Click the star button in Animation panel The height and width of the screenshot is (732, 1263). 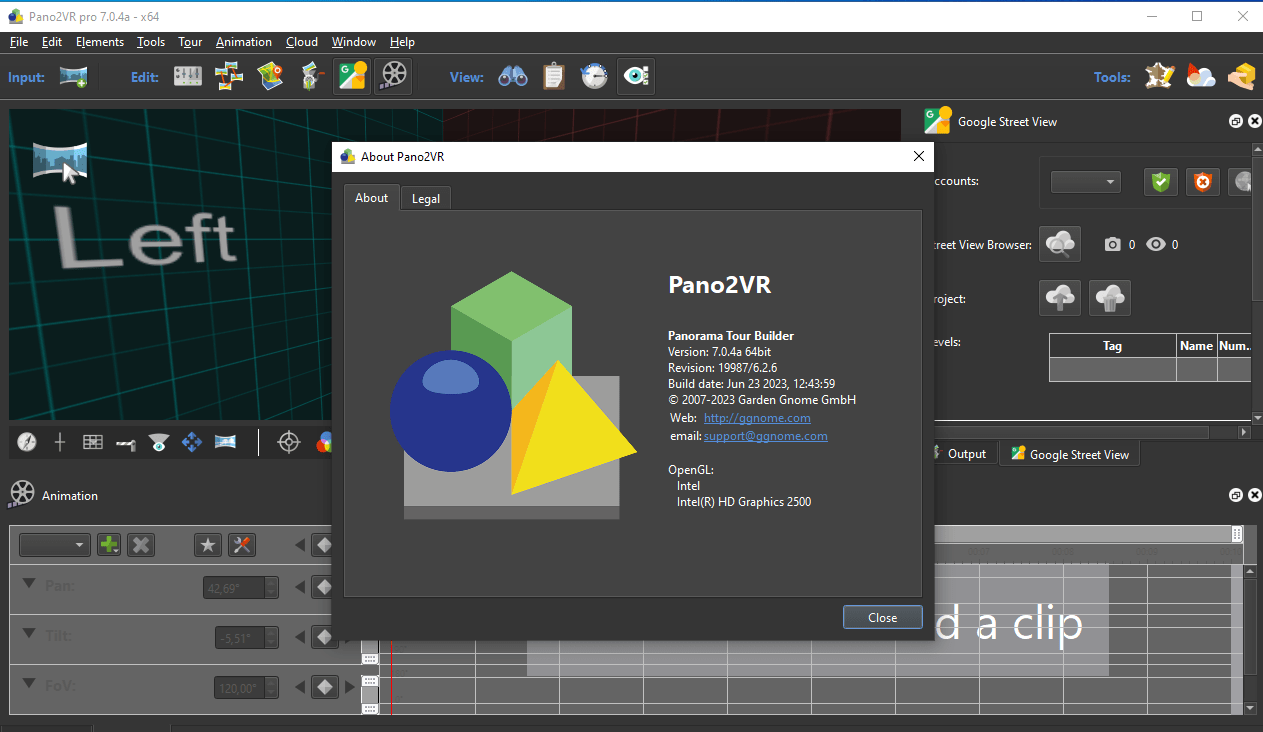207,545
